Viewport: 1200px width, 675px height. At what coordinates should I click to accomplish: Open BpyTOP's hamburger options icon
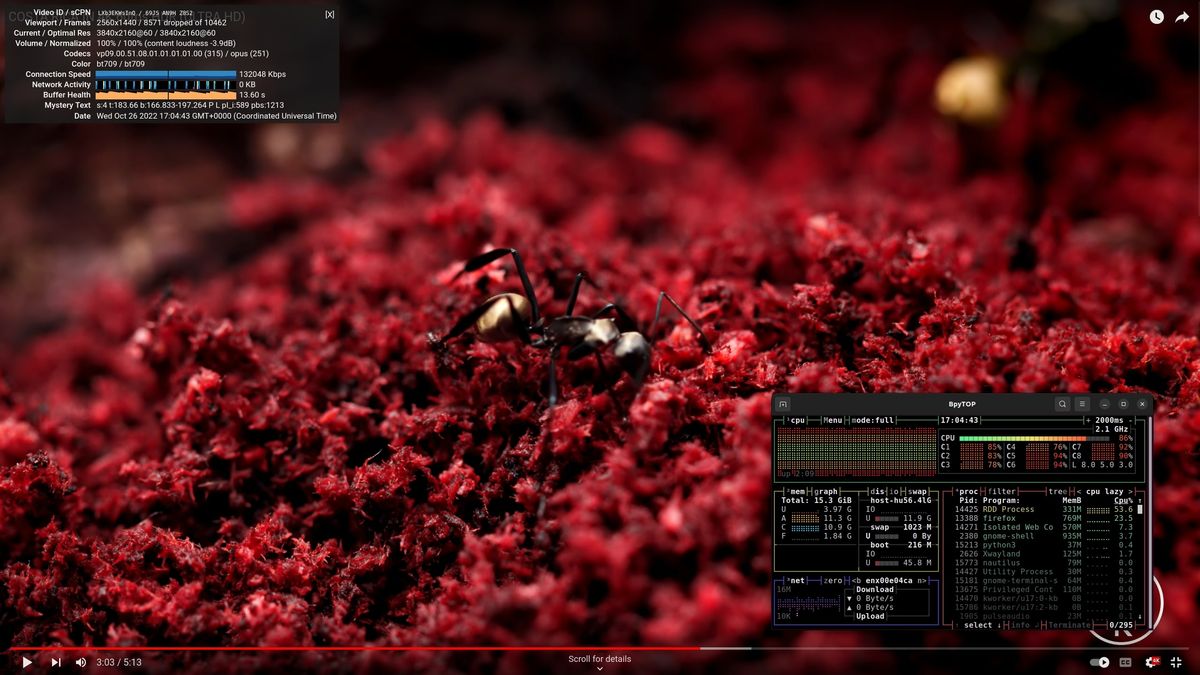pyautogui.click(x=1082, y=403)
